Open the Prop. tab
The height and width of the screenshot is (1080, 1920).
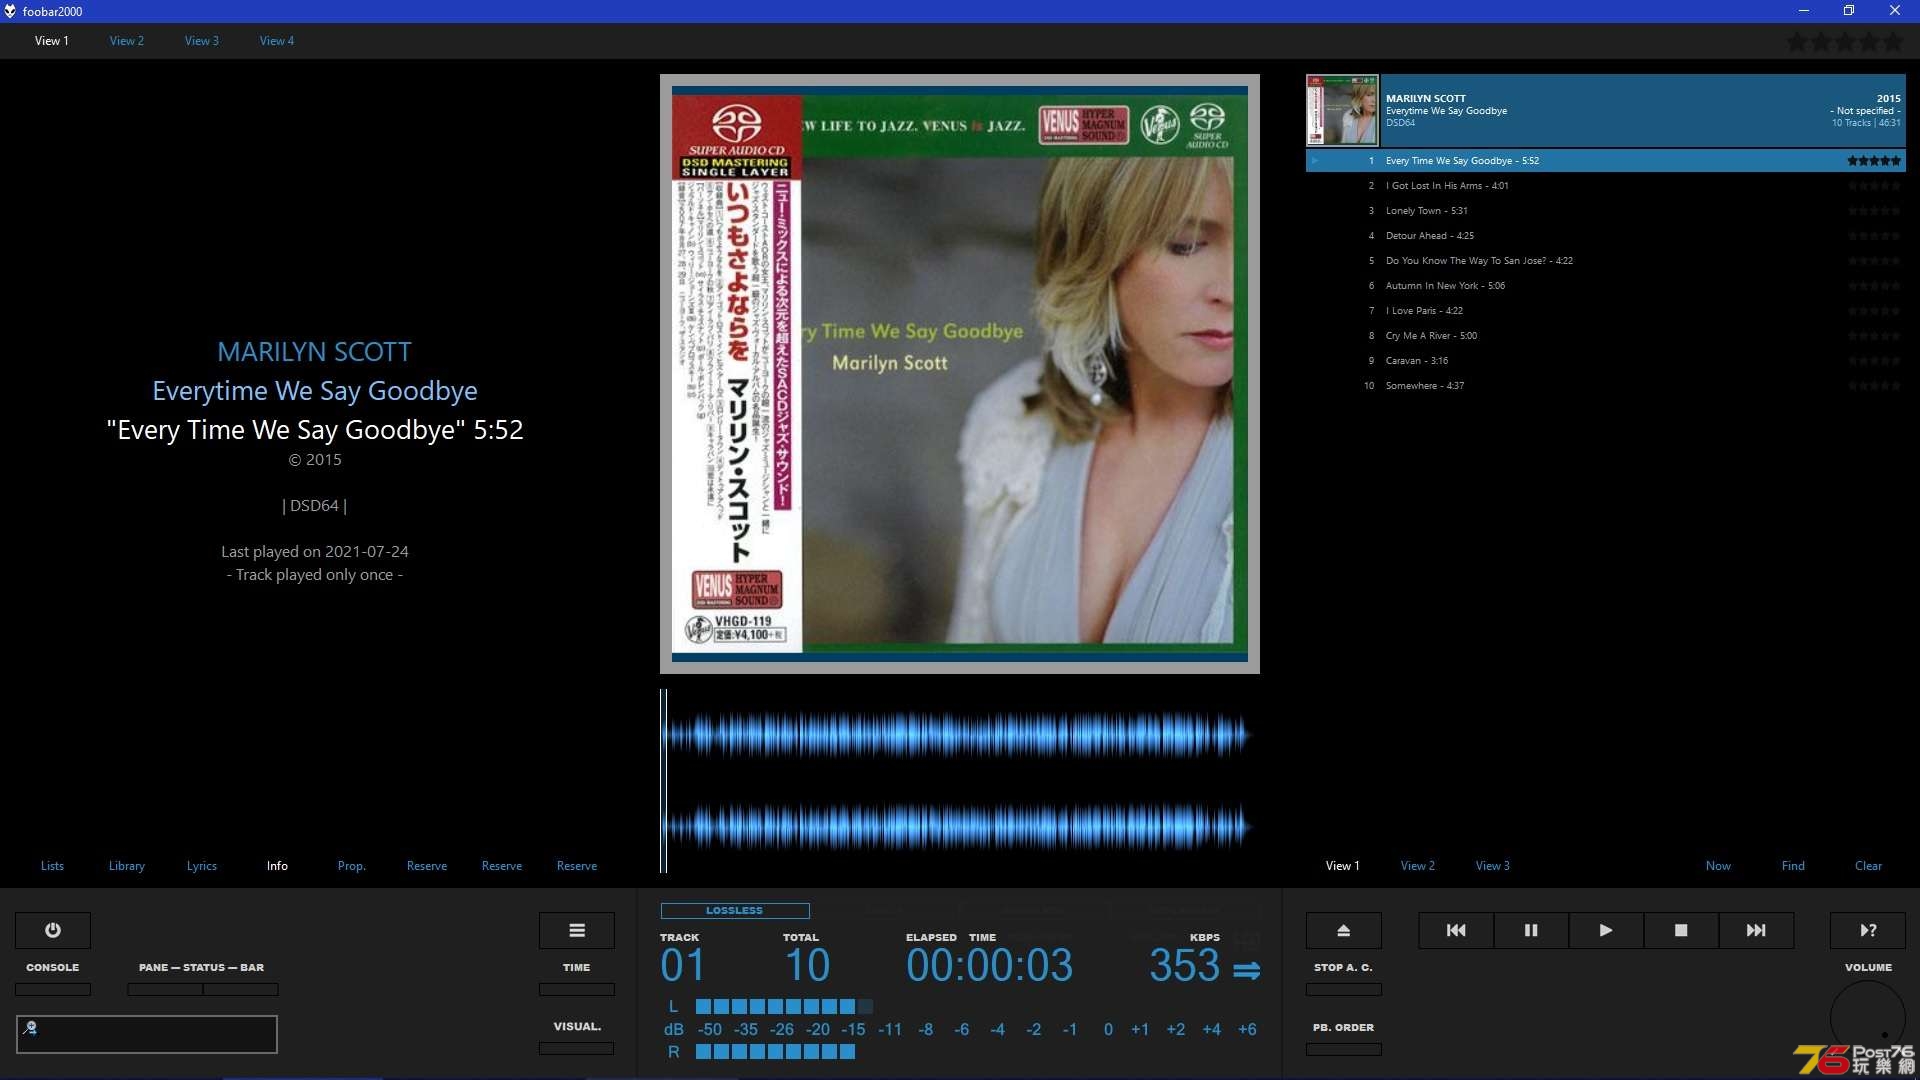click(352, 866)
